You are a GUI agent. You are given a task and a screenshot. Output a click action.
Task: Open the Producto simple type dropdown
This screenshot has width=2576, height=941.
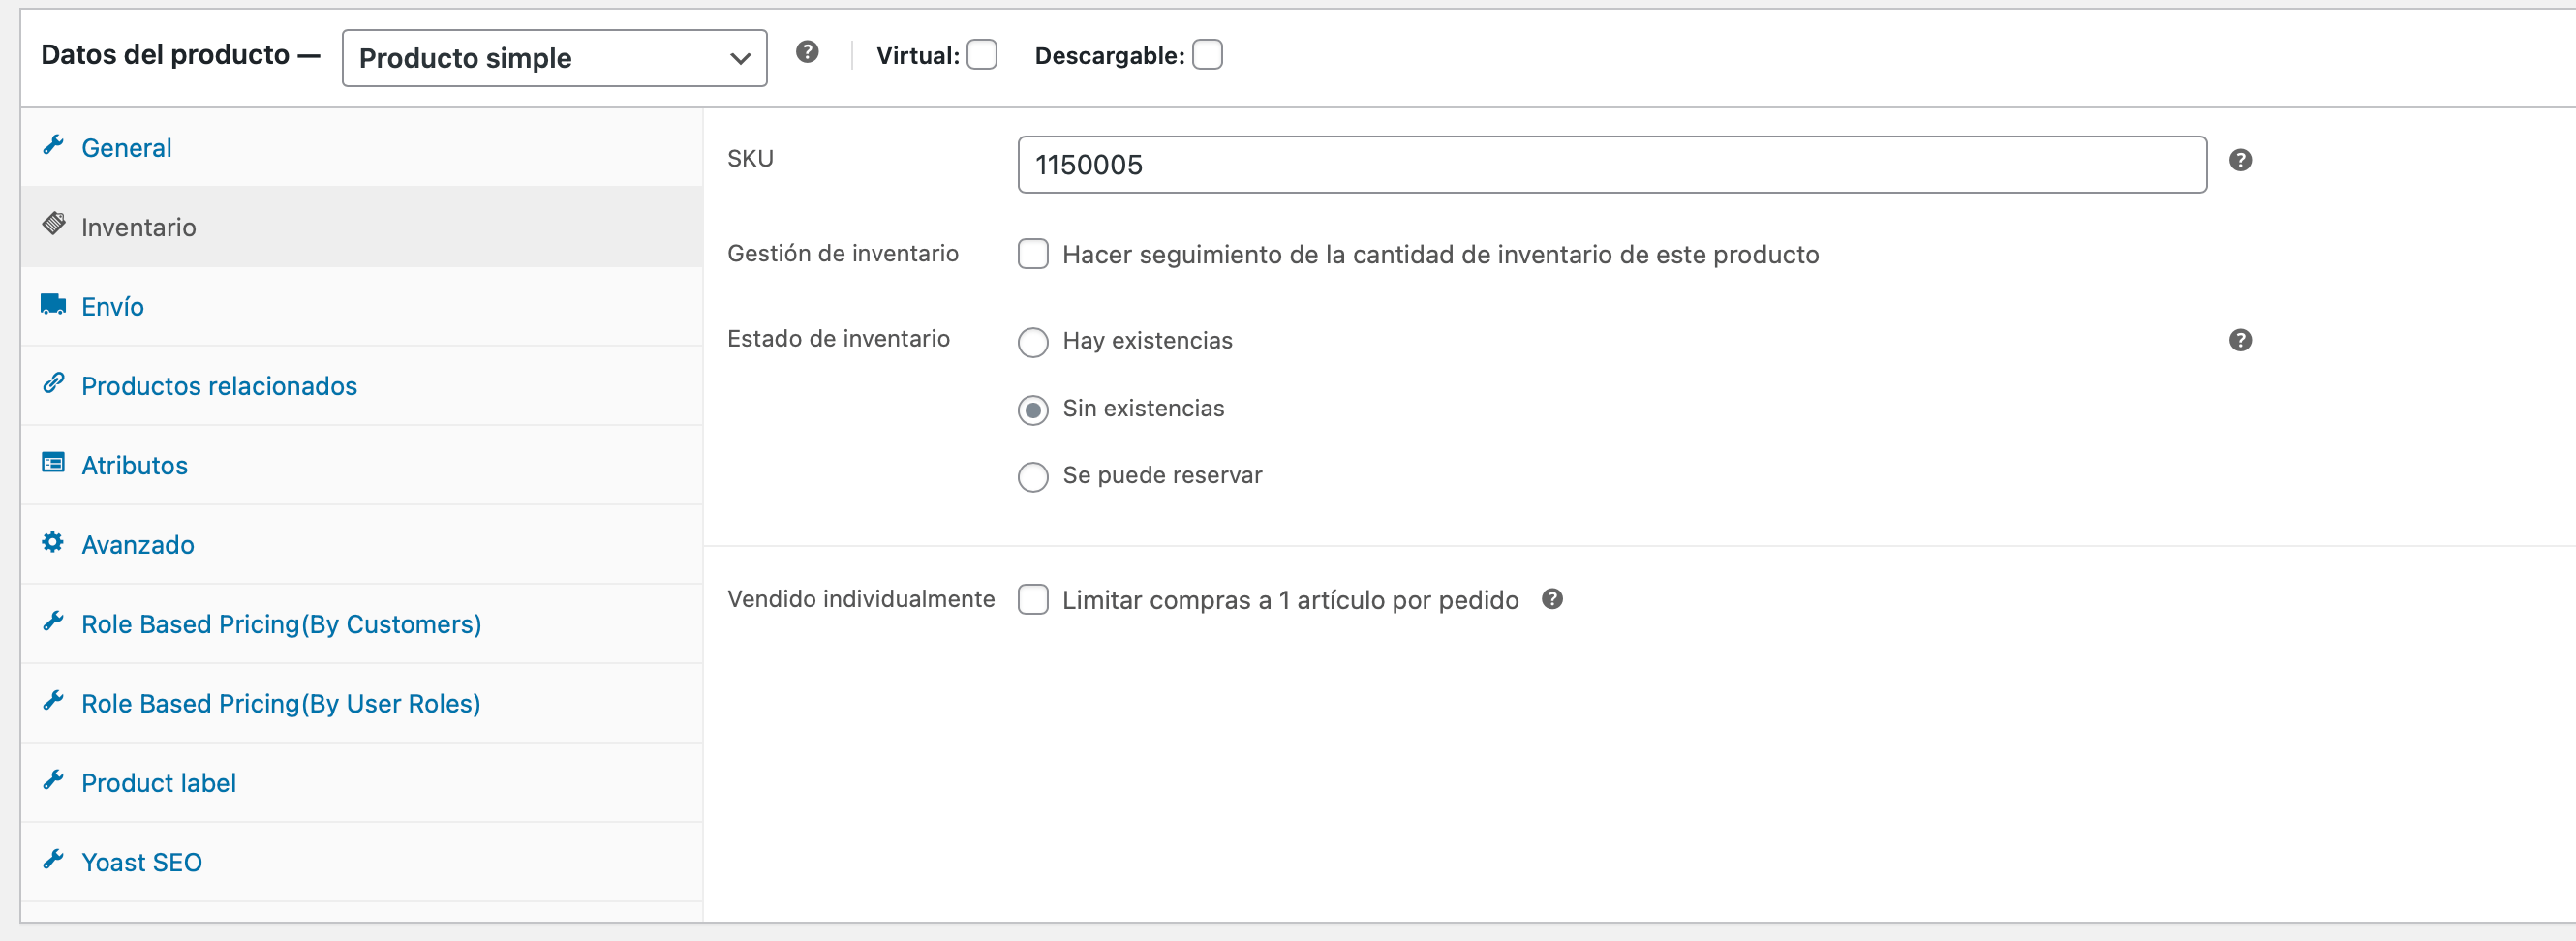click(554, 58)
